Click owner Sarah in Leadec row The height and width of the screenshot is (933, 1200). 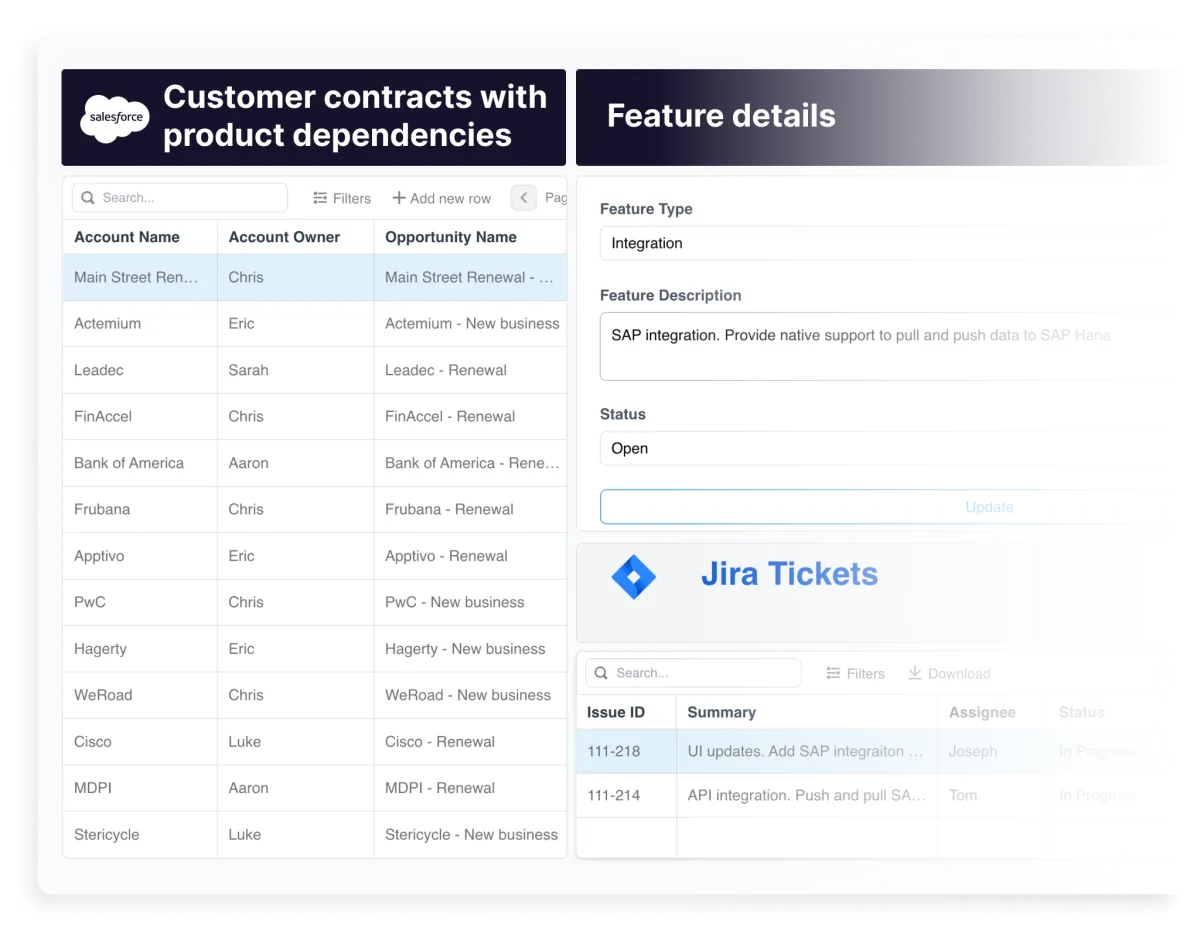pos(248,370)
